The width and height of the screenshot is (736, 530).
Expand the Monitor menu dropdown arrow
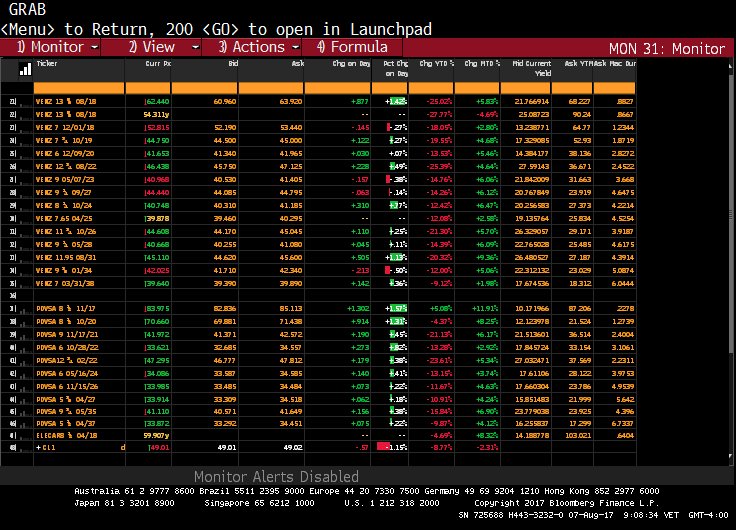[x=94, y=47]
